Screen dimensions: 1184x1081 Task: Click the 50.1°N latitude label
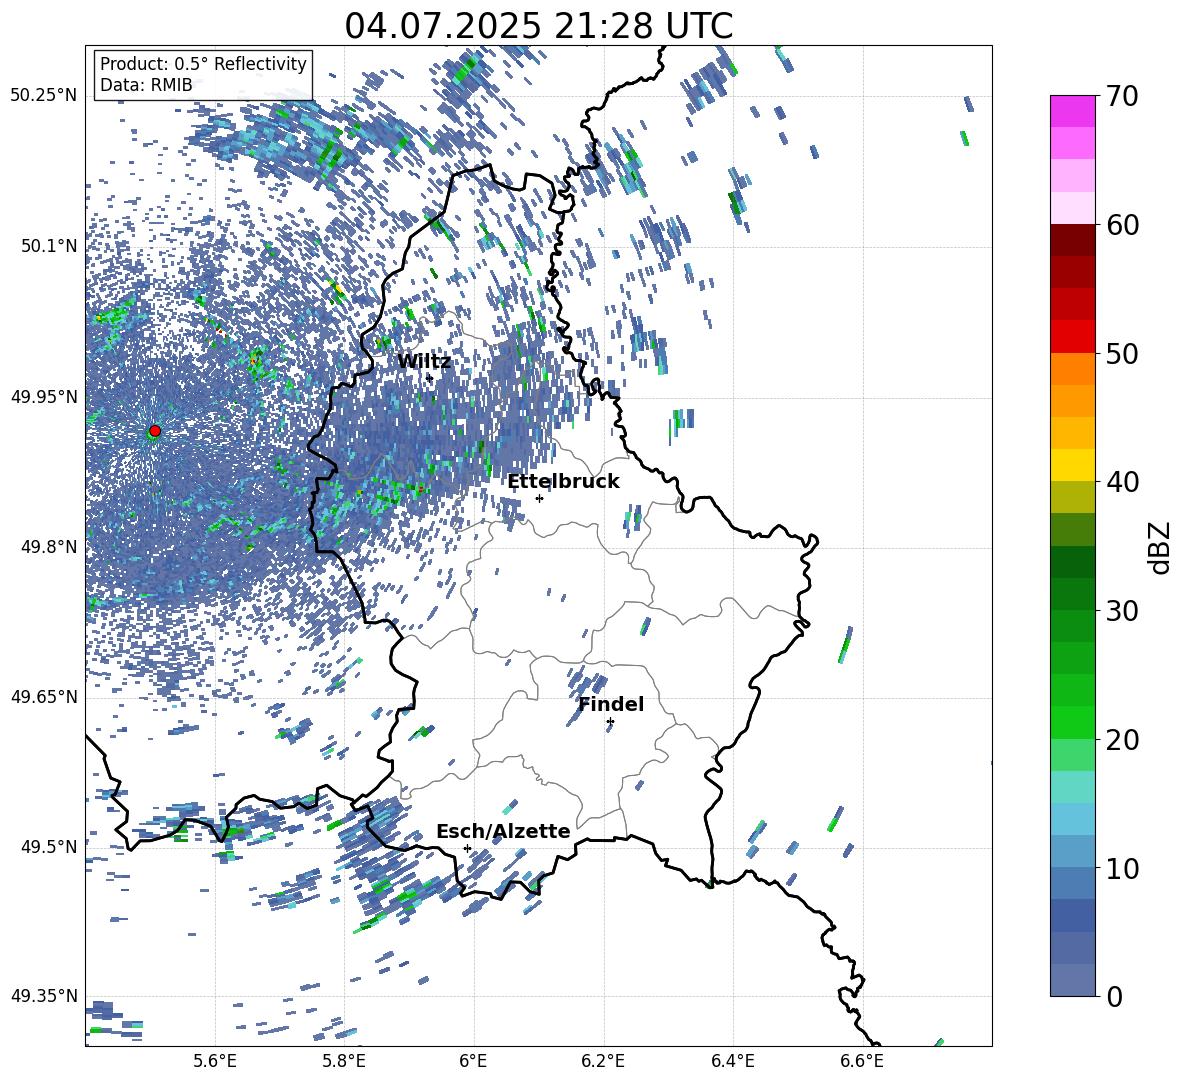(50, 246)
